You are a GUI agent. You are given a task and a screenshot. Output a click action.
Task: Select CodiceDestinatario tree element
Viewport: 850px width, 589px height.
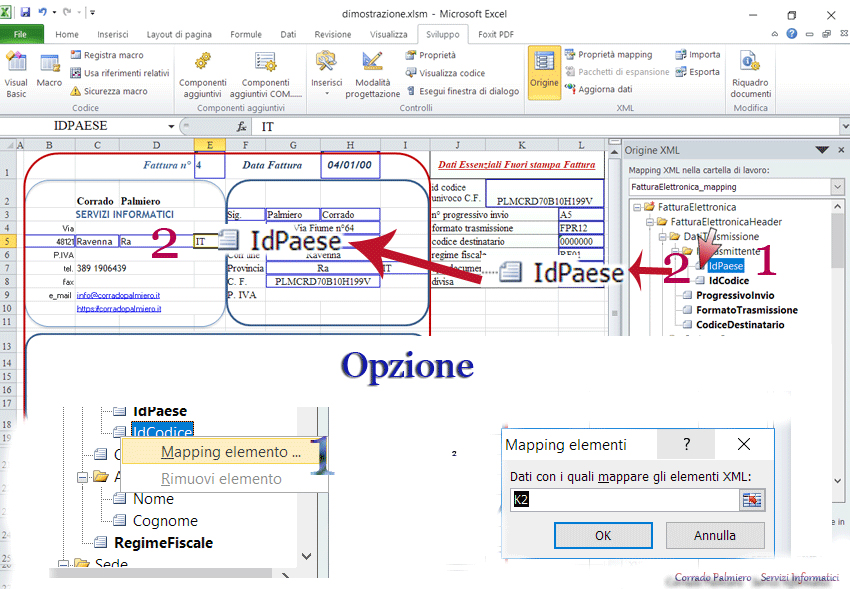pos(740,325)
